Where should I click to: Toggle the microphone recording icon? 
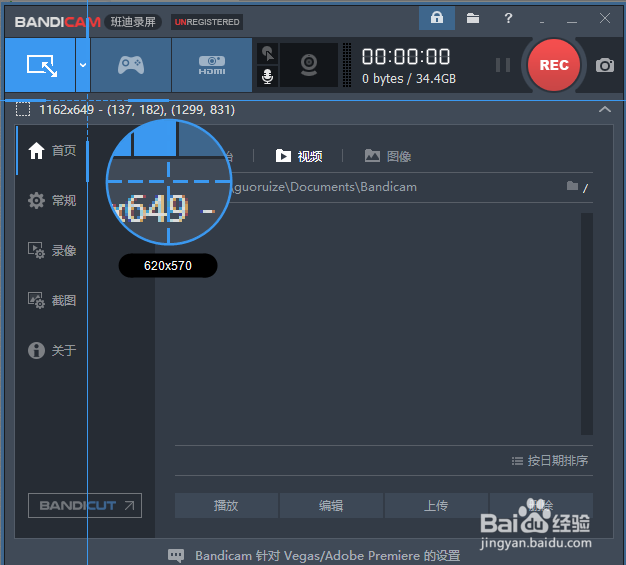[267, 76]
